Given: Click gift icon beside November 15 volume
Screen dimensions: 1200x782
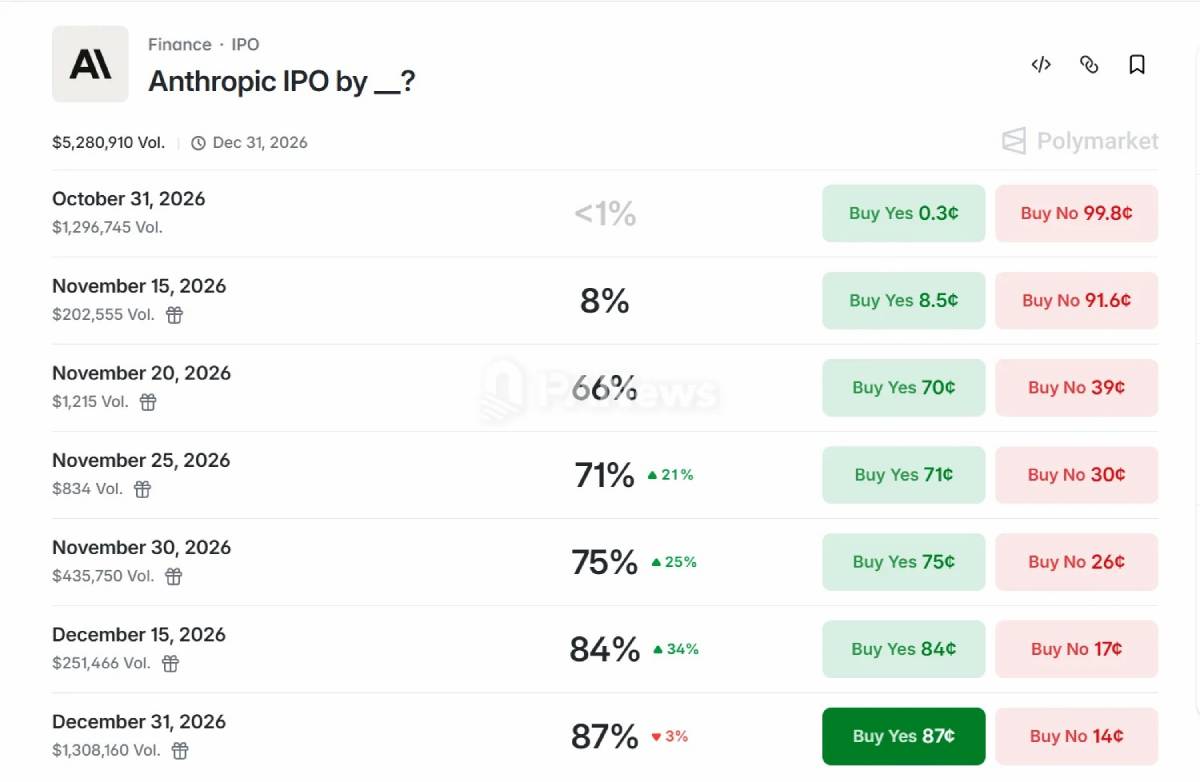Looking at the screenshot, I should coord(174,315).
